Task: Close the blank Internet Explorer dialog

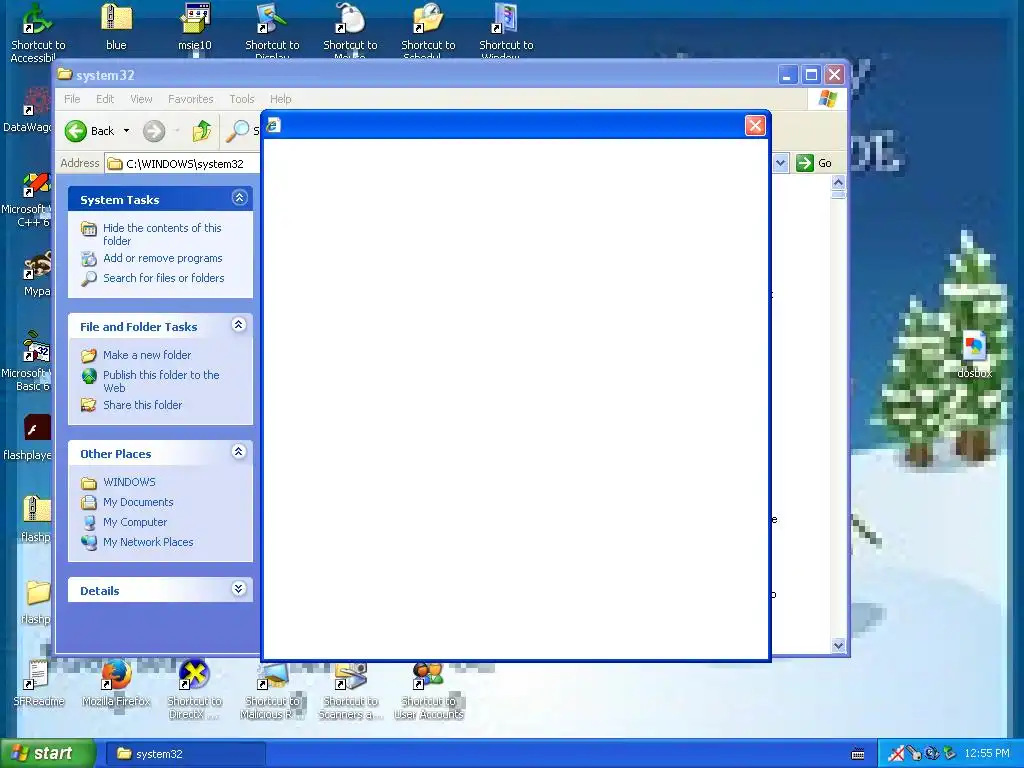Action: point(755,125)
